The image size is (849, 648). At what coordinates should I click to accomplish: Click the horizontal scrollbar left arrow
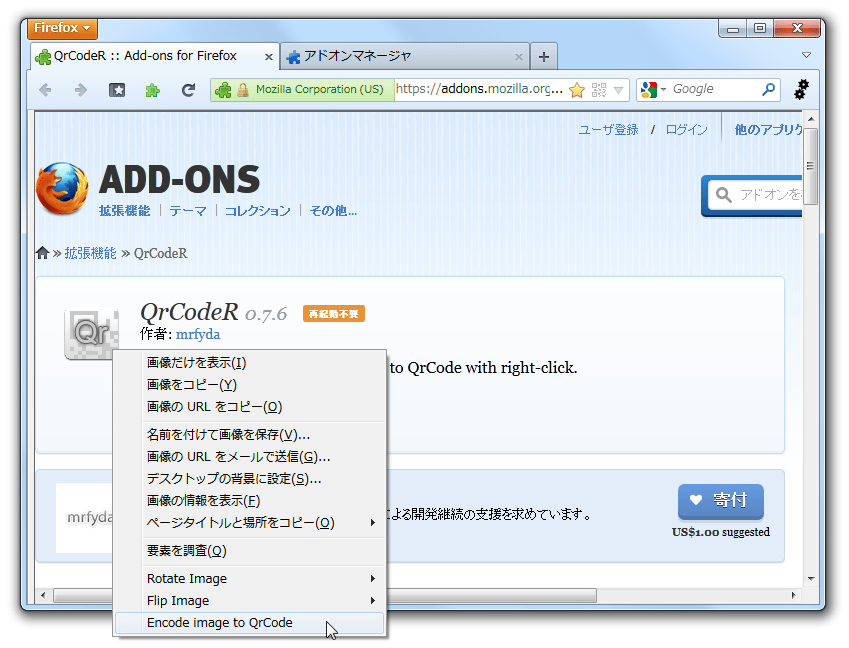coord(43,595)
